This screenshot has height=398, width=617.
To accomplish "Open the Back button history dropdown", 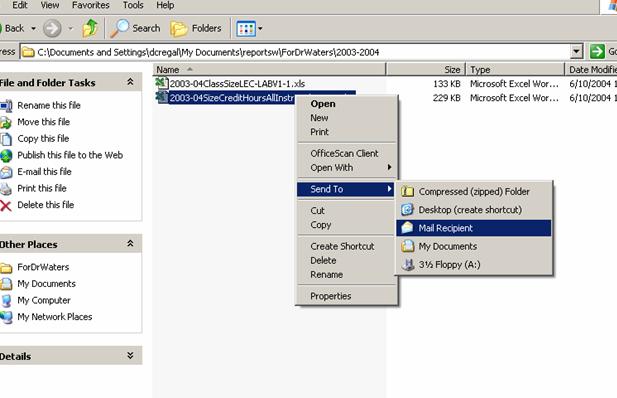I will [x=33, y=29].
